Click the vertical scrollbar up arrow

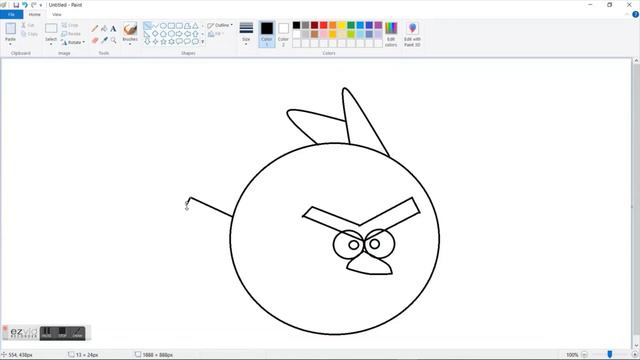coord(636,61)
